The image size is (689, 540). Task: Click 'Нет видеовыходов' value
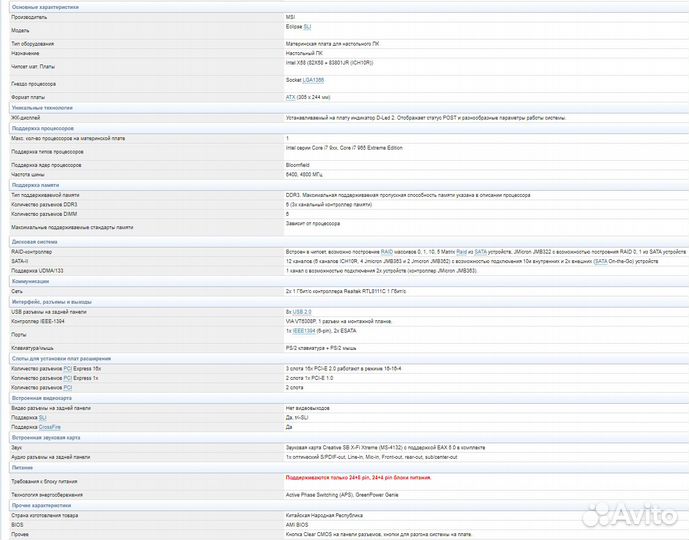tap(308, 408)
